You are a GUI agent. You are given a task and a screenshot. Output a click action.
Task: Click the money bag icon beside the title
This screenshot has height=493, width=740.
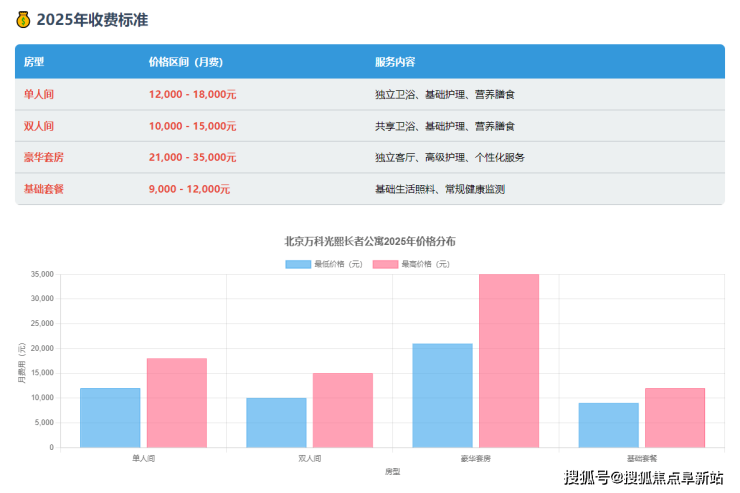point(23,19)
